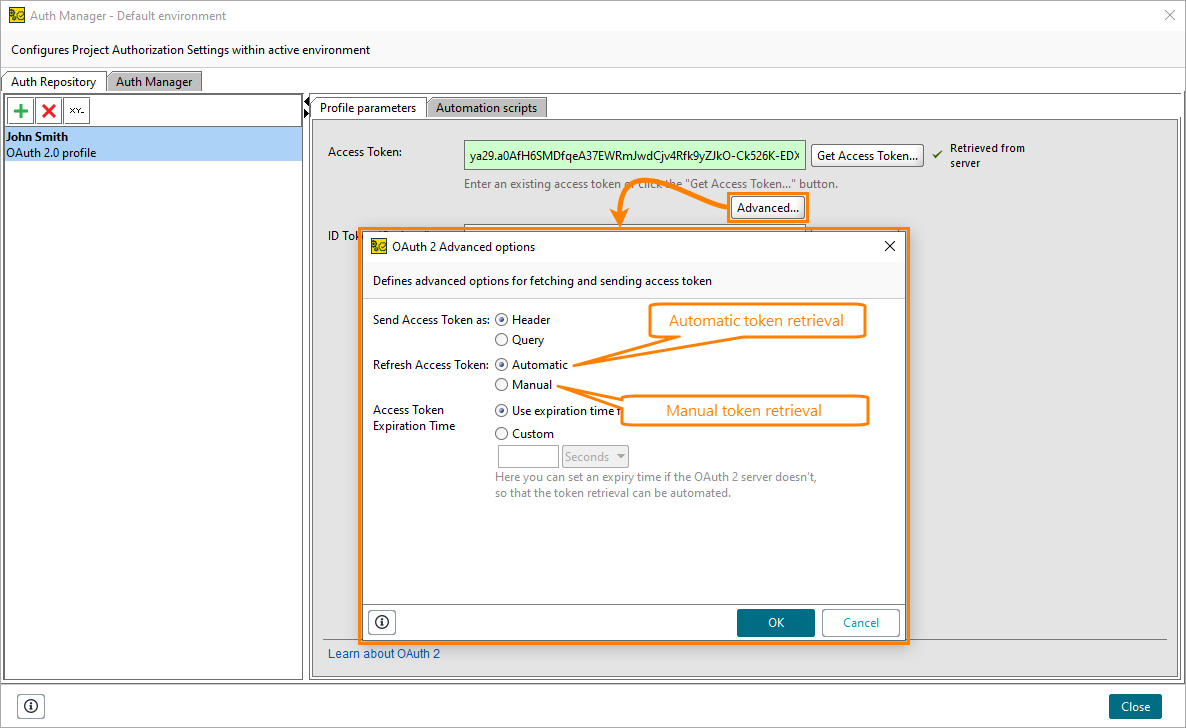1186x728 pixels.
Task: Click the green retrieved-from-server checkmark
Action: pyautogui.click(x=937, y=154)
